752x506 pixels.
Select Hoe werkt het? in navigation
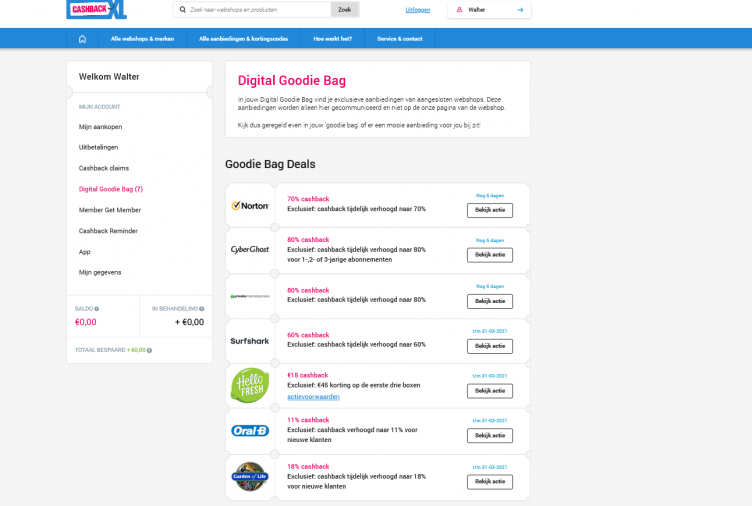pos(332,39)
